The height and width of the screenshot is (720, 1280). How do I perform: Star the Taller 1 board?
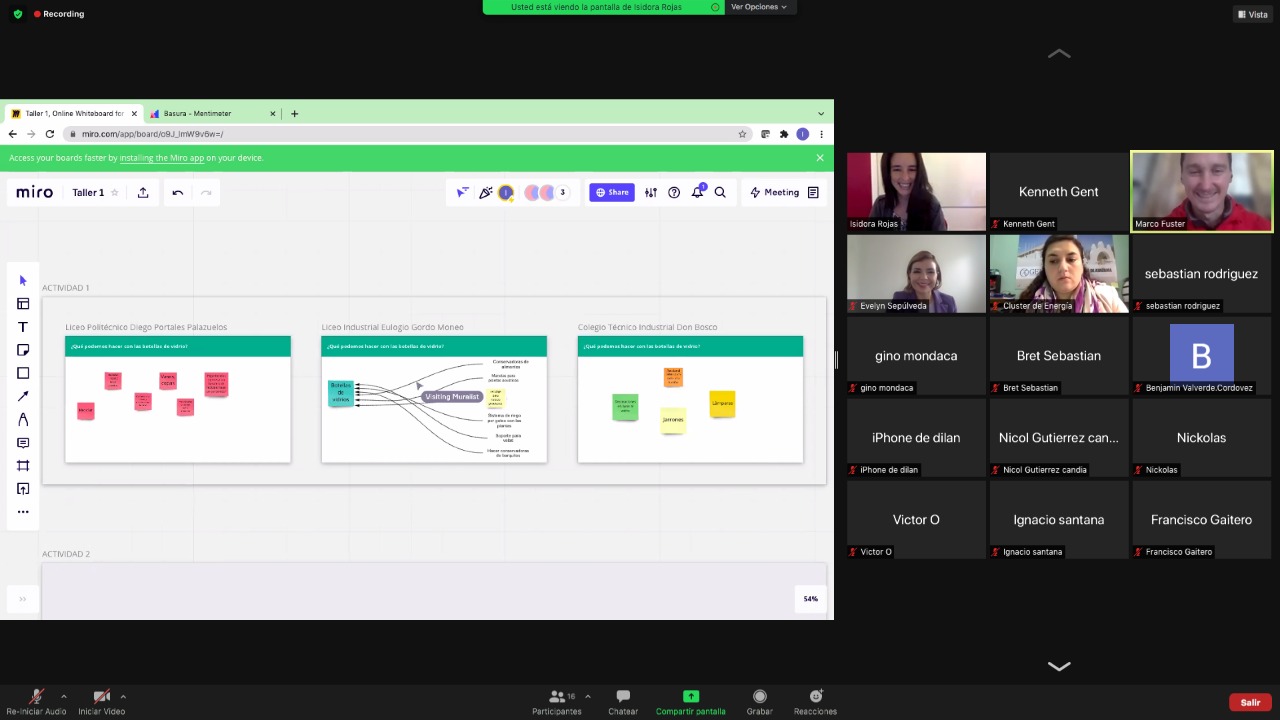115,193
